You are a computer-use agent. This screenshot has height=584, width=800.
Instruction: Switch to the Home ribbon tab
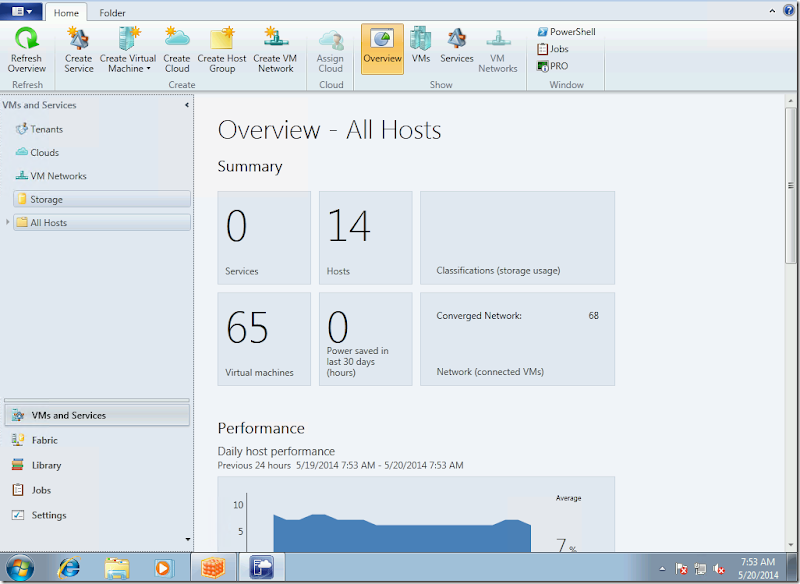[x=66, y=13]
